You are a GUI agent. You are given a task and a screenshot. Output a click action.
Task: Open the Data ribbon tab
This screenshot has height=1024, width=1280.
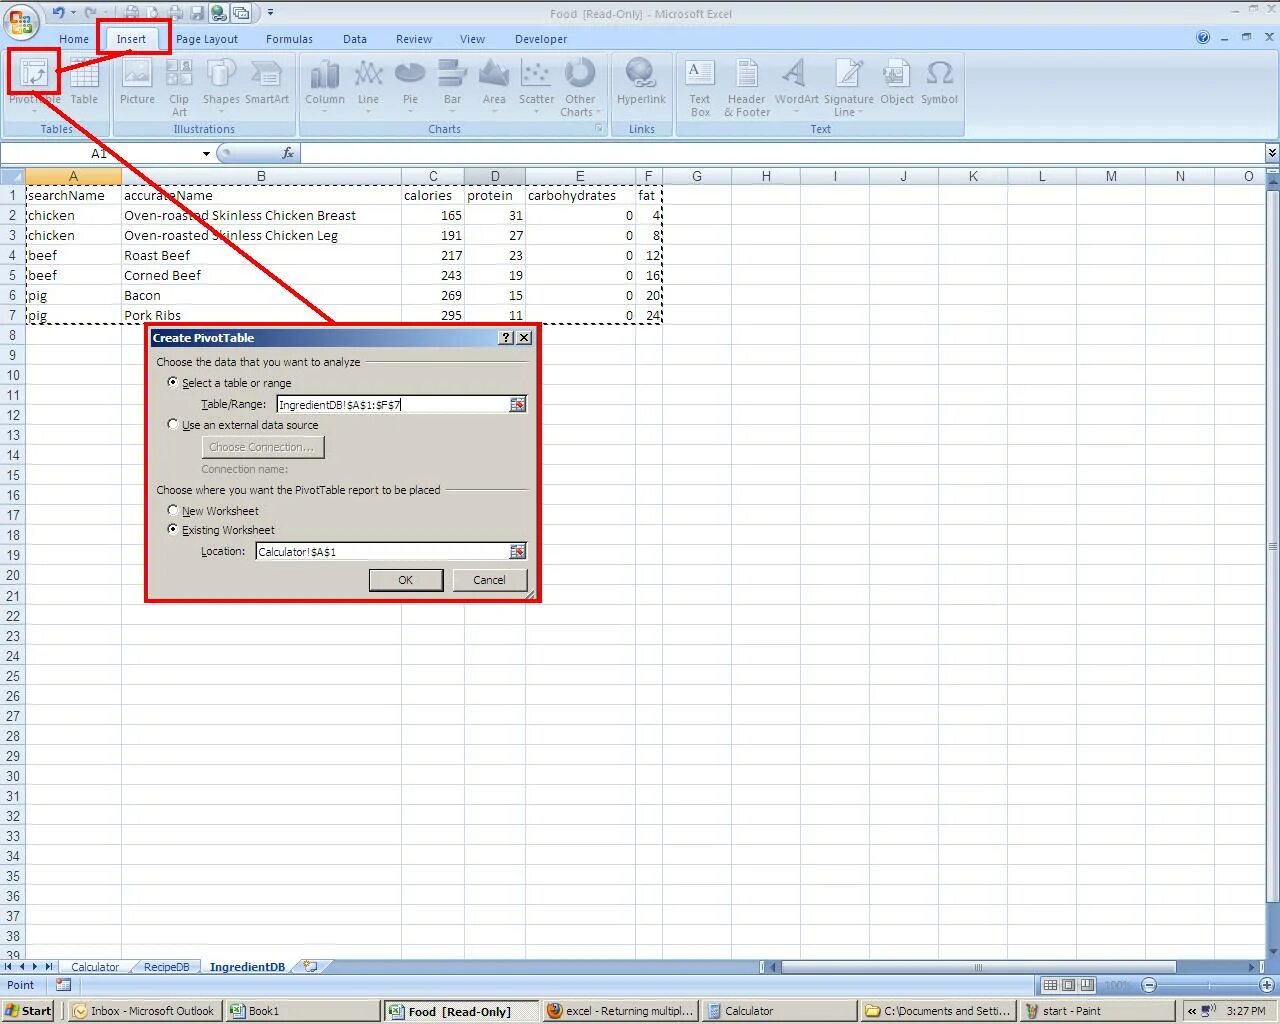pos(355,39)
